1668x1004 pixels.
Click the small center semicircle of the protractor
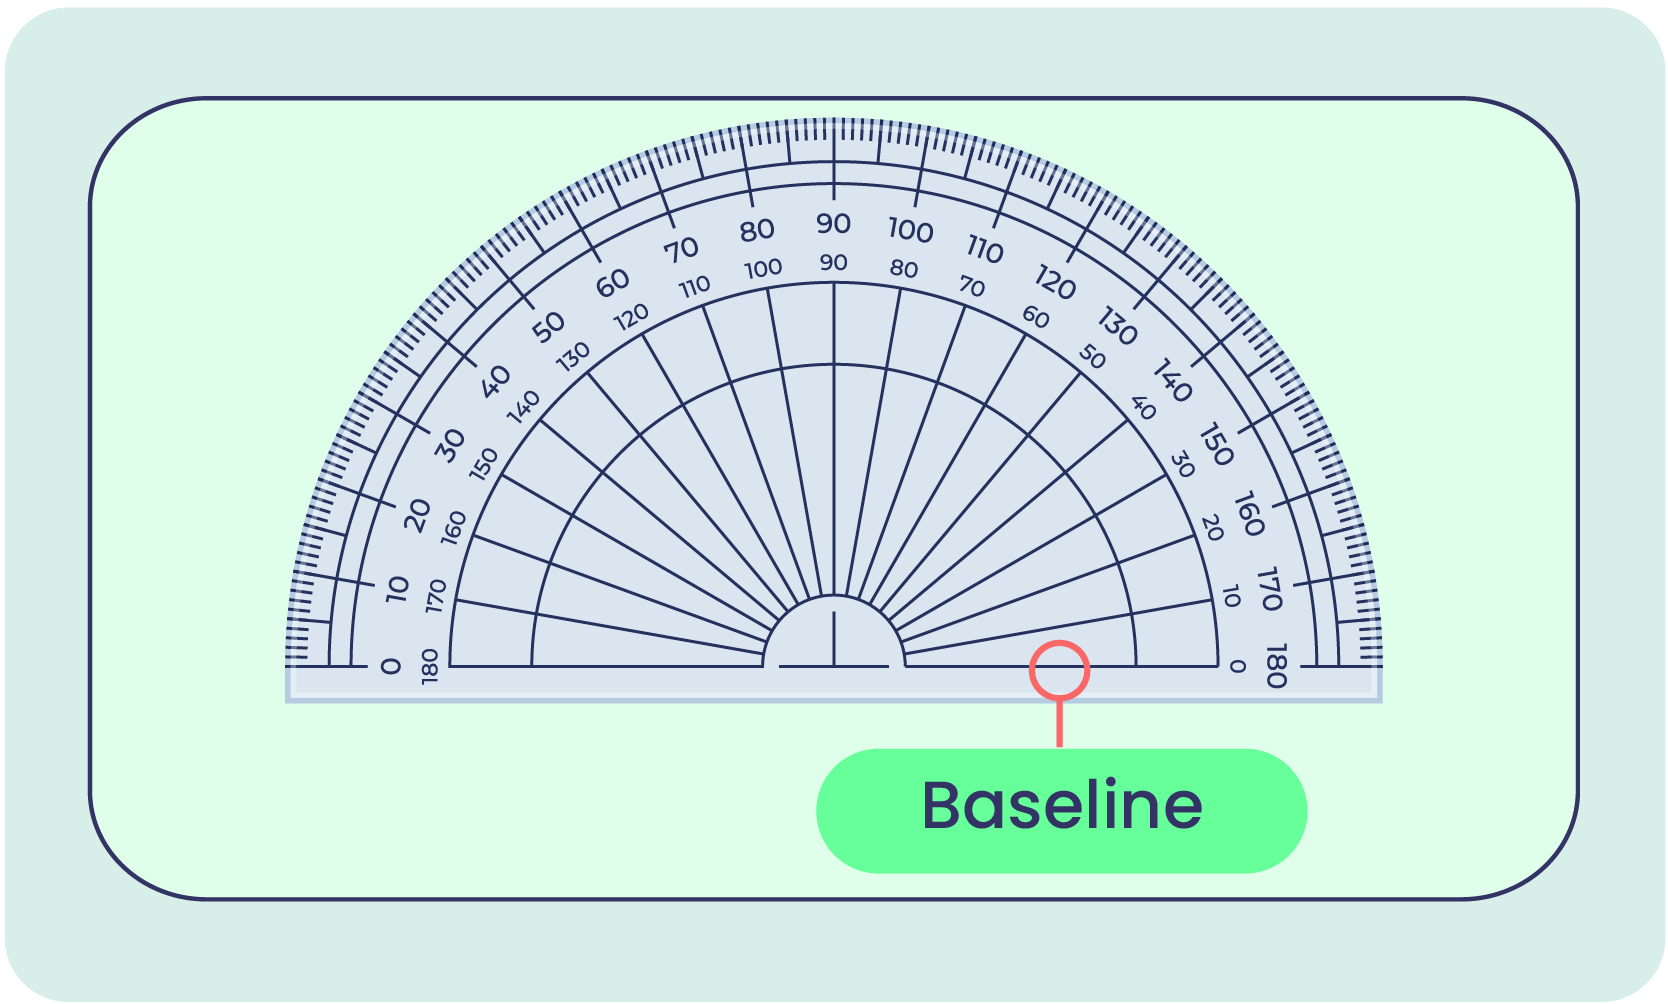tap(833, 632)
